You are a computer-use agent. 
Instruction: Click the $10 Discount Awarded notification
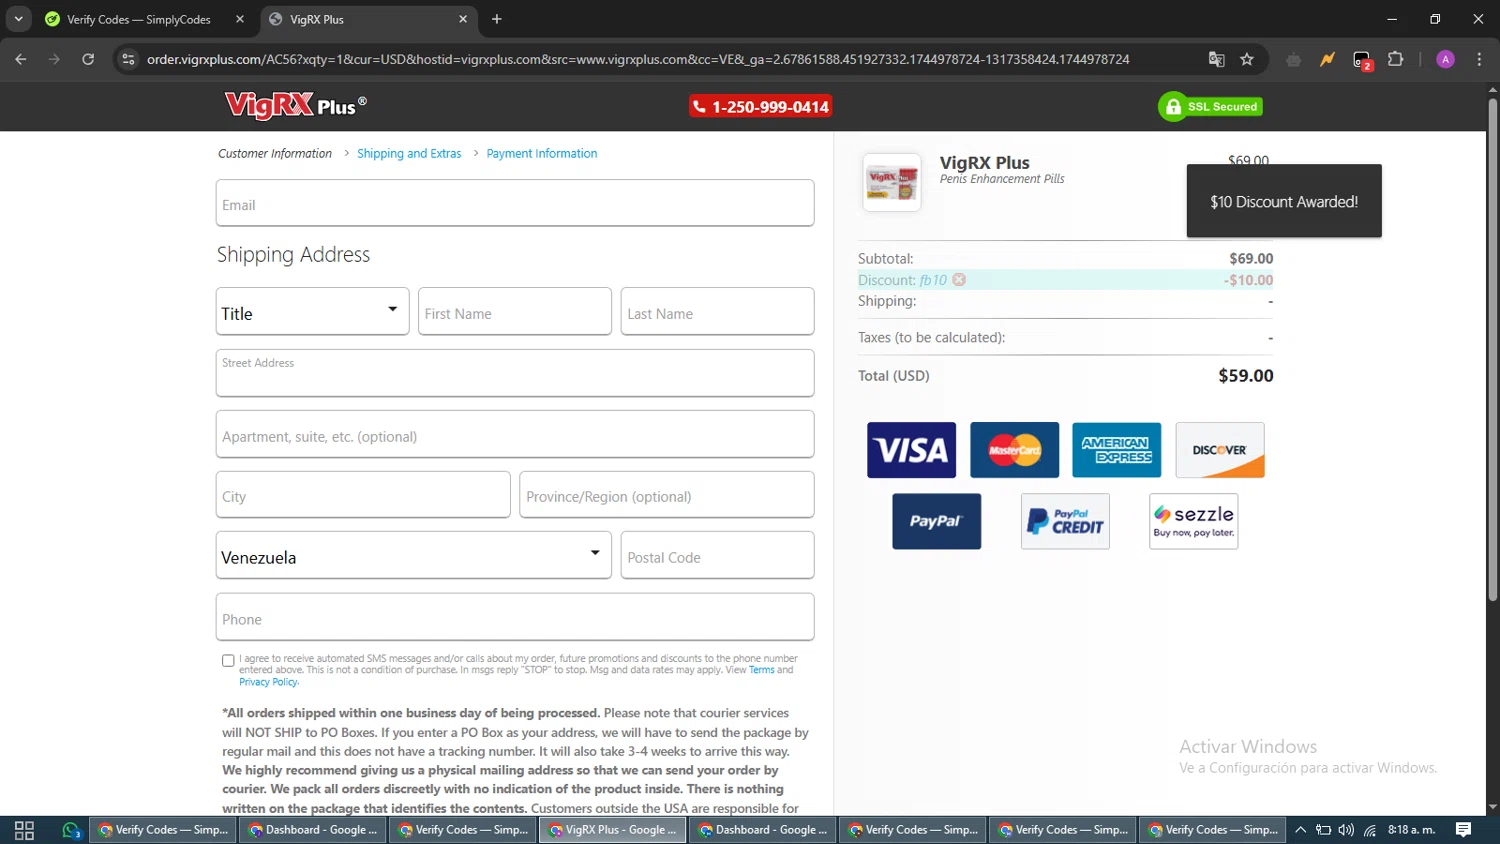tap(1284, 201)
